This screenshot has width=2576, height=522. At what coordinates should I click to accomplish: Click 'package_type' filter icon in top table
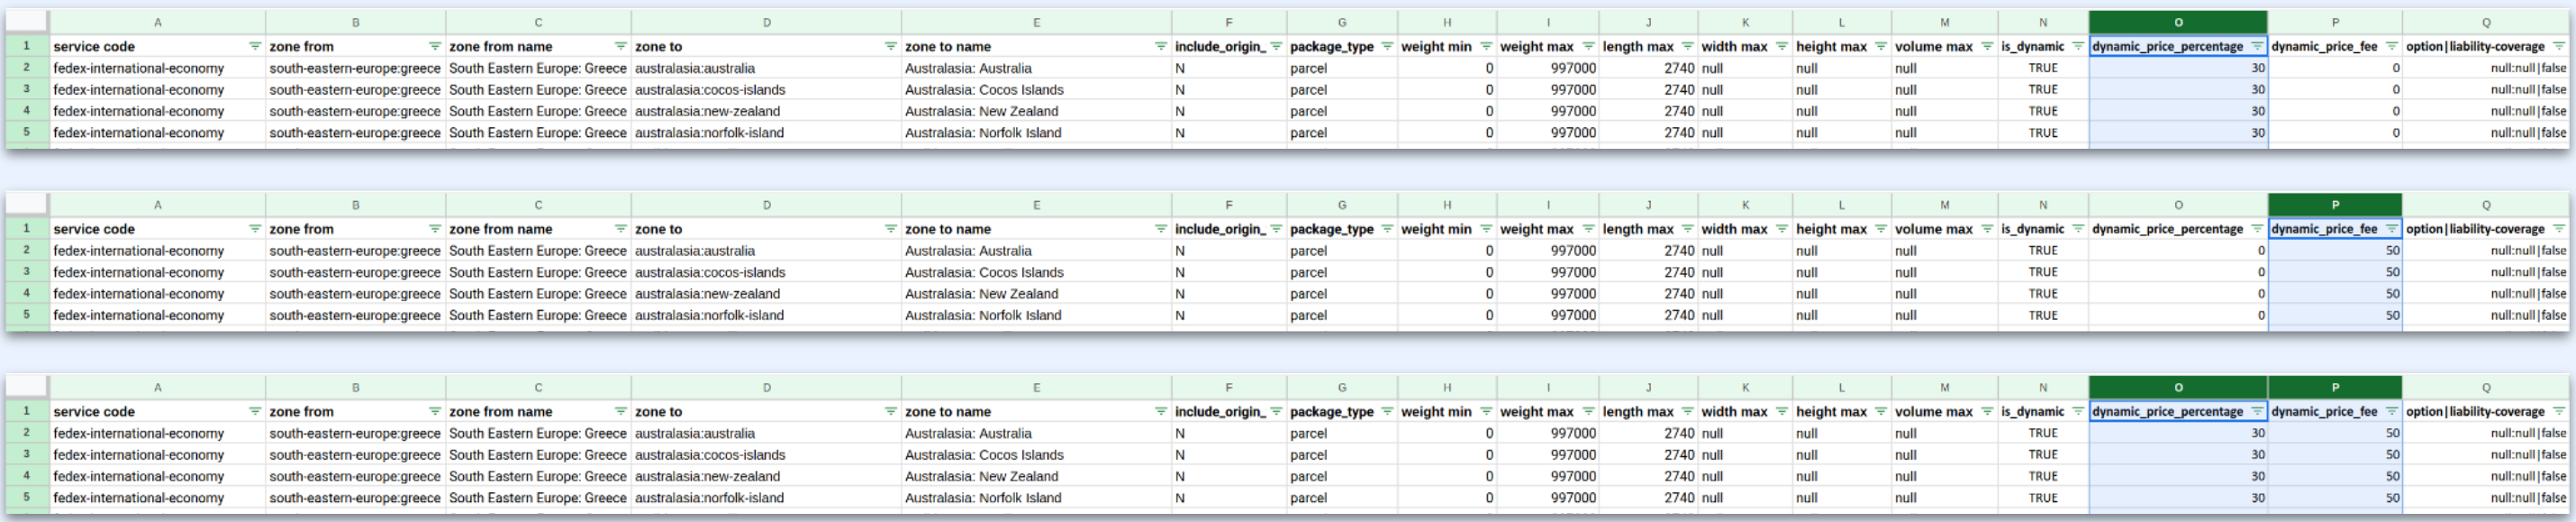pos(1386,46)
